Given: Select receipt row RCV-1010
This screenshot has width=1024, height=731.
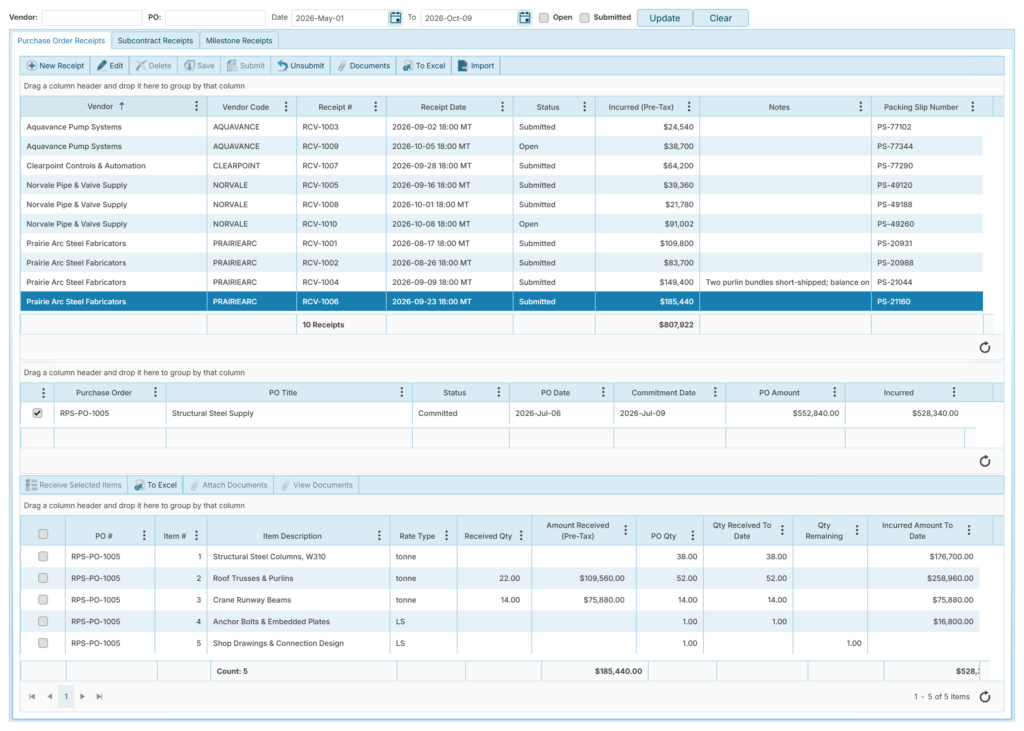Looking at the screenshot, I should 502,224.
